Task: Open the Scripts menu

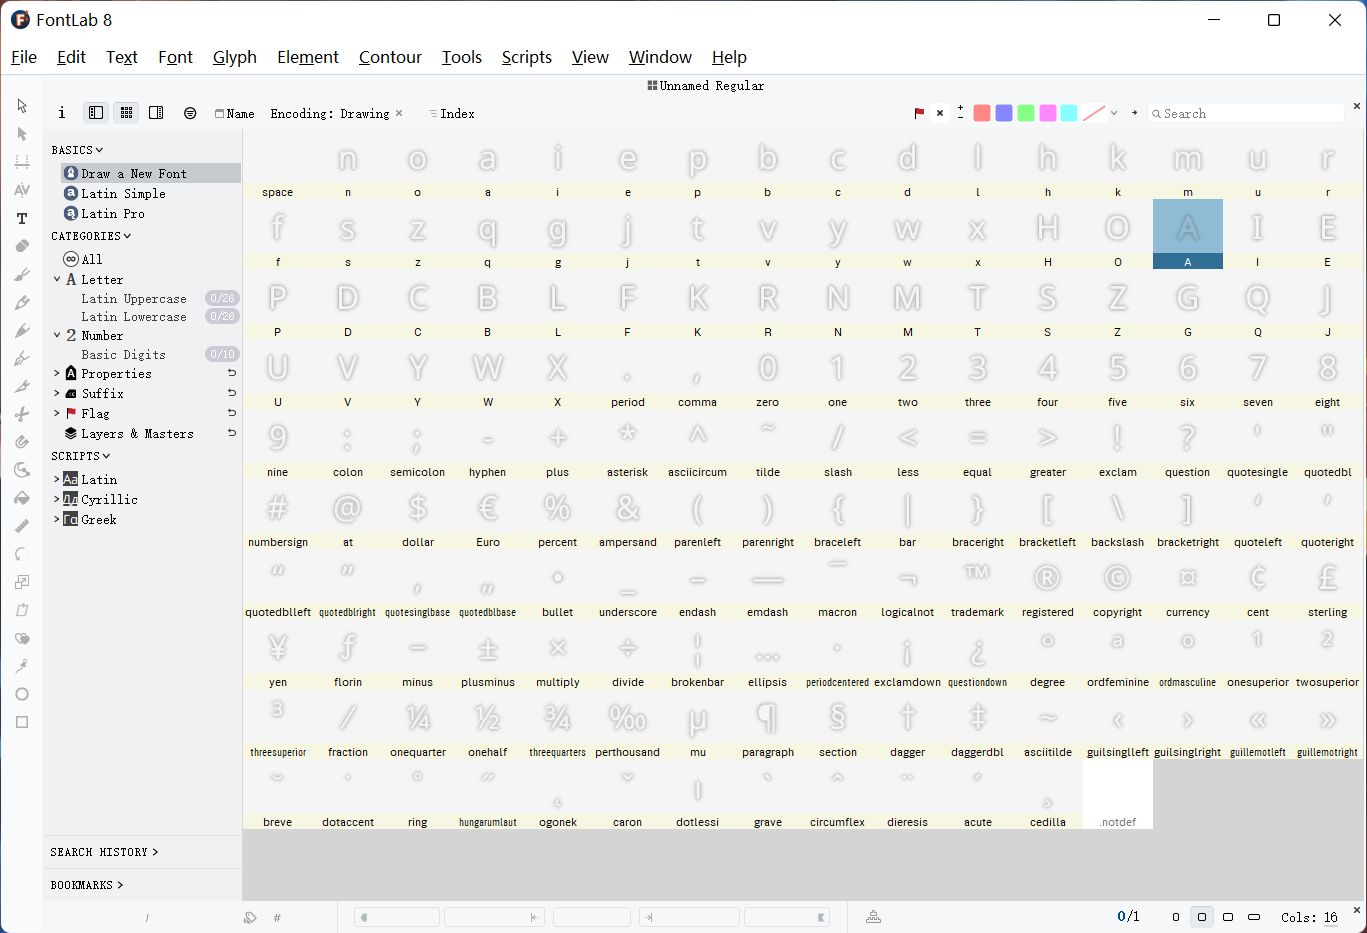Action: pyautogui.click(x=527, y=57)
